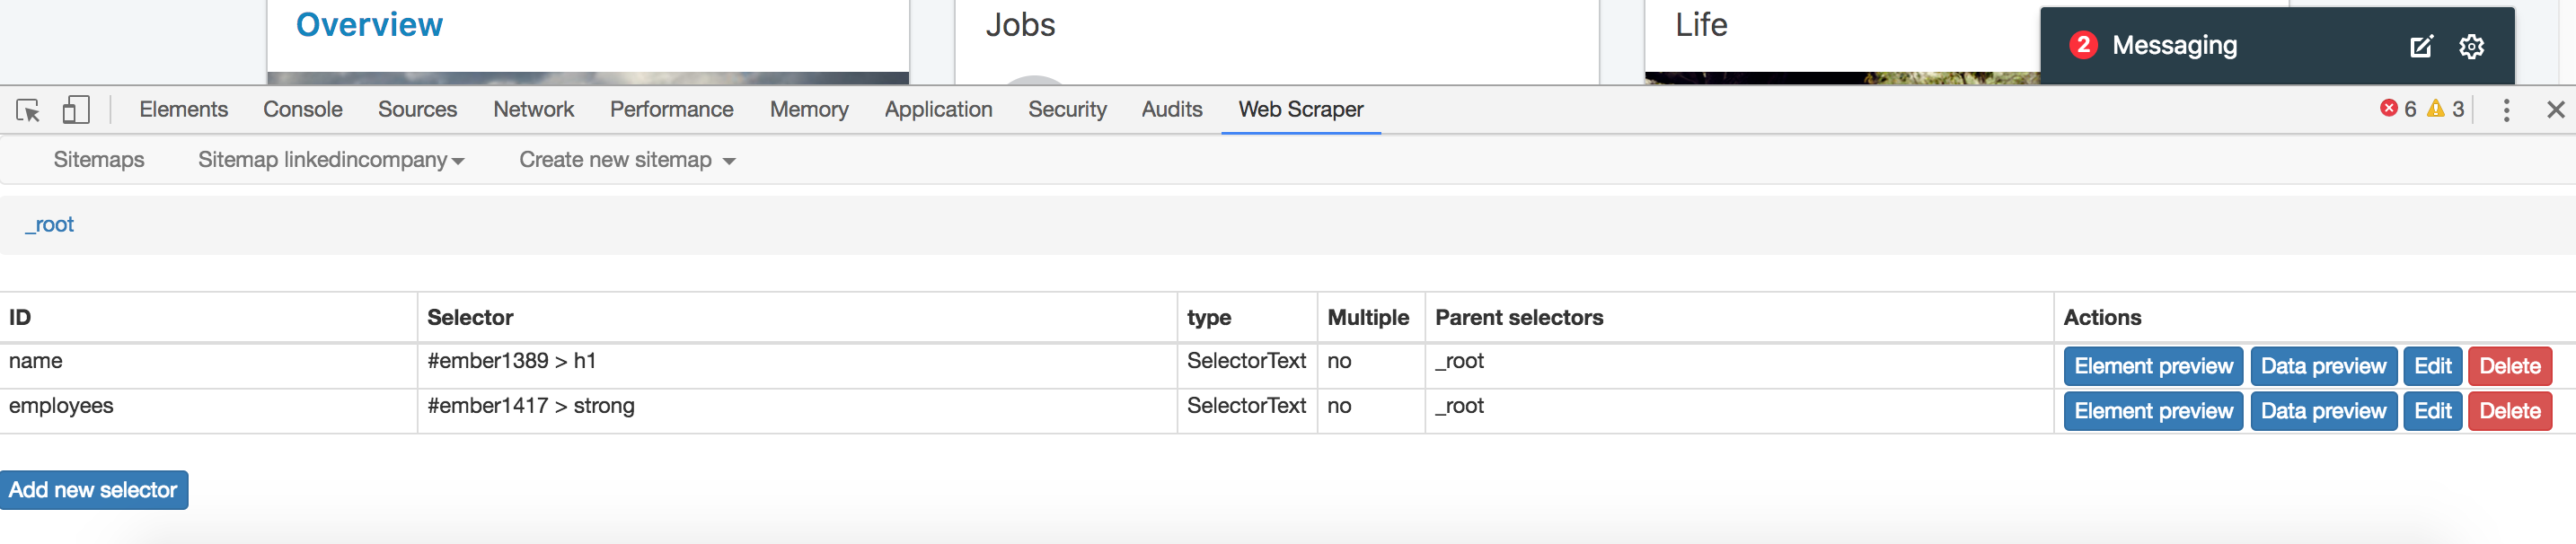Image resolution: width=2576 pixels, height=544 pixels.
Task: Open the Sitemaps list
Action: (x=99, y=160)
